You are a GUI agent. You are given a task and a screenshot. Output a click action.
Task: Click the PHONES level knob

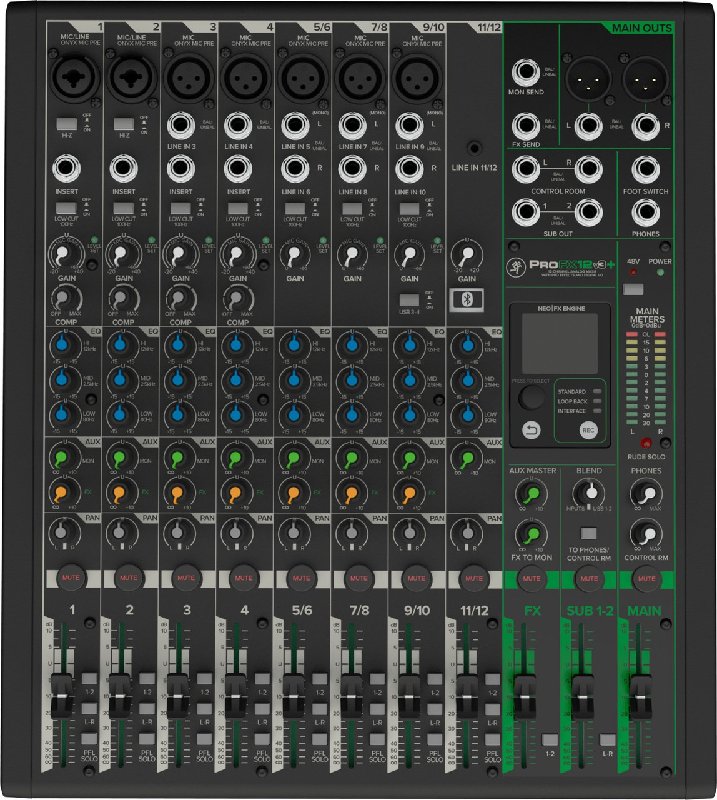(x=647, y=494)
